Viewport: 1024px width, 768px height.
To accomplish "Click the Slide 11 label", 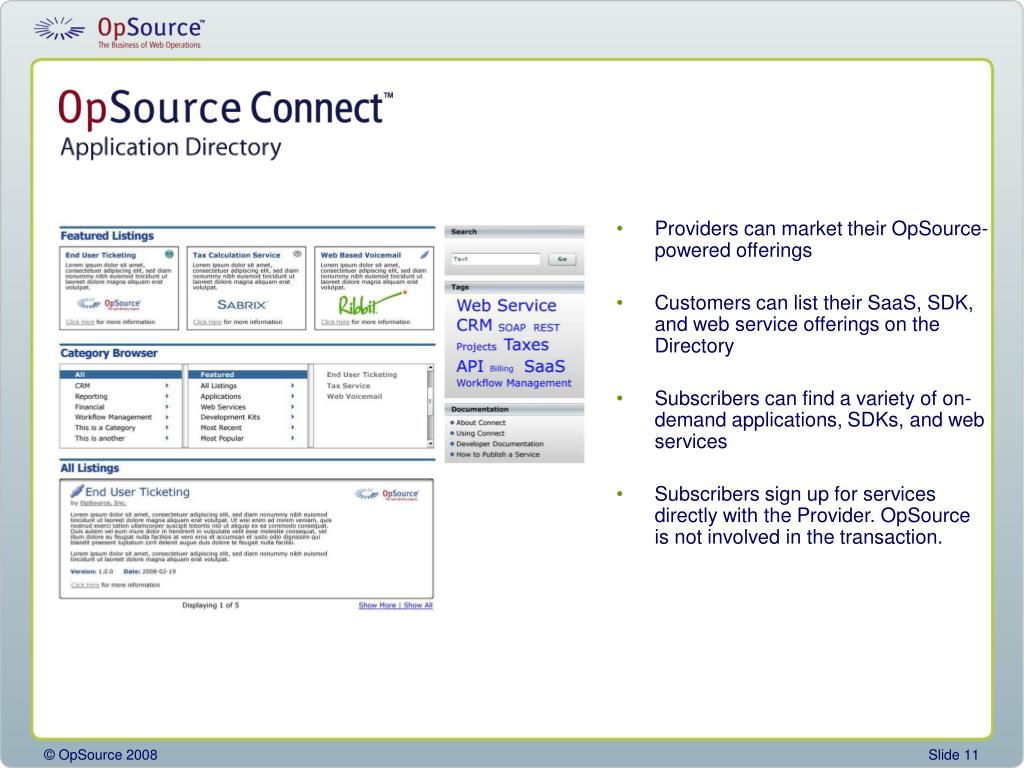I will point(953,755).
